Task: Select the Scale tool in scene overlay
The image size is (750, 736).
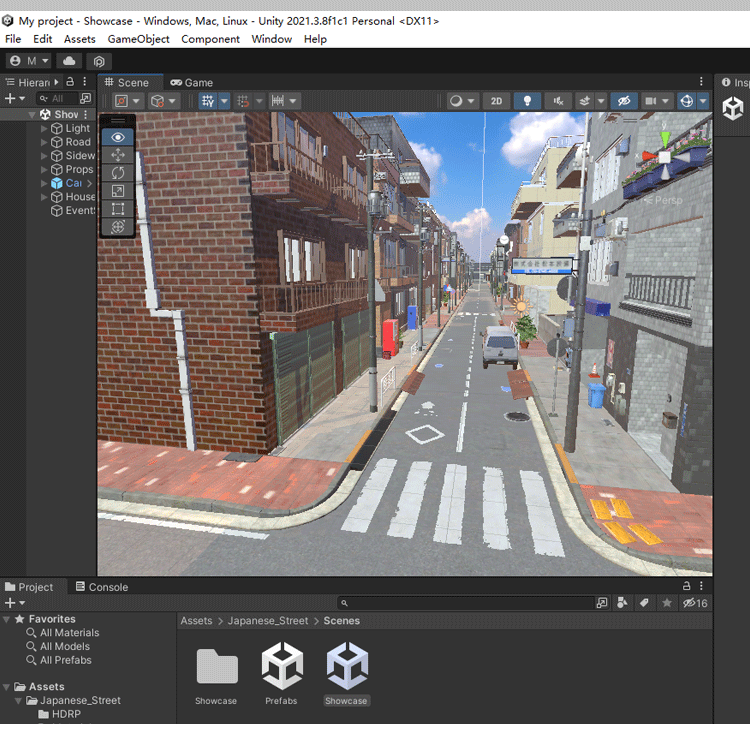Action: click(118, 191)
